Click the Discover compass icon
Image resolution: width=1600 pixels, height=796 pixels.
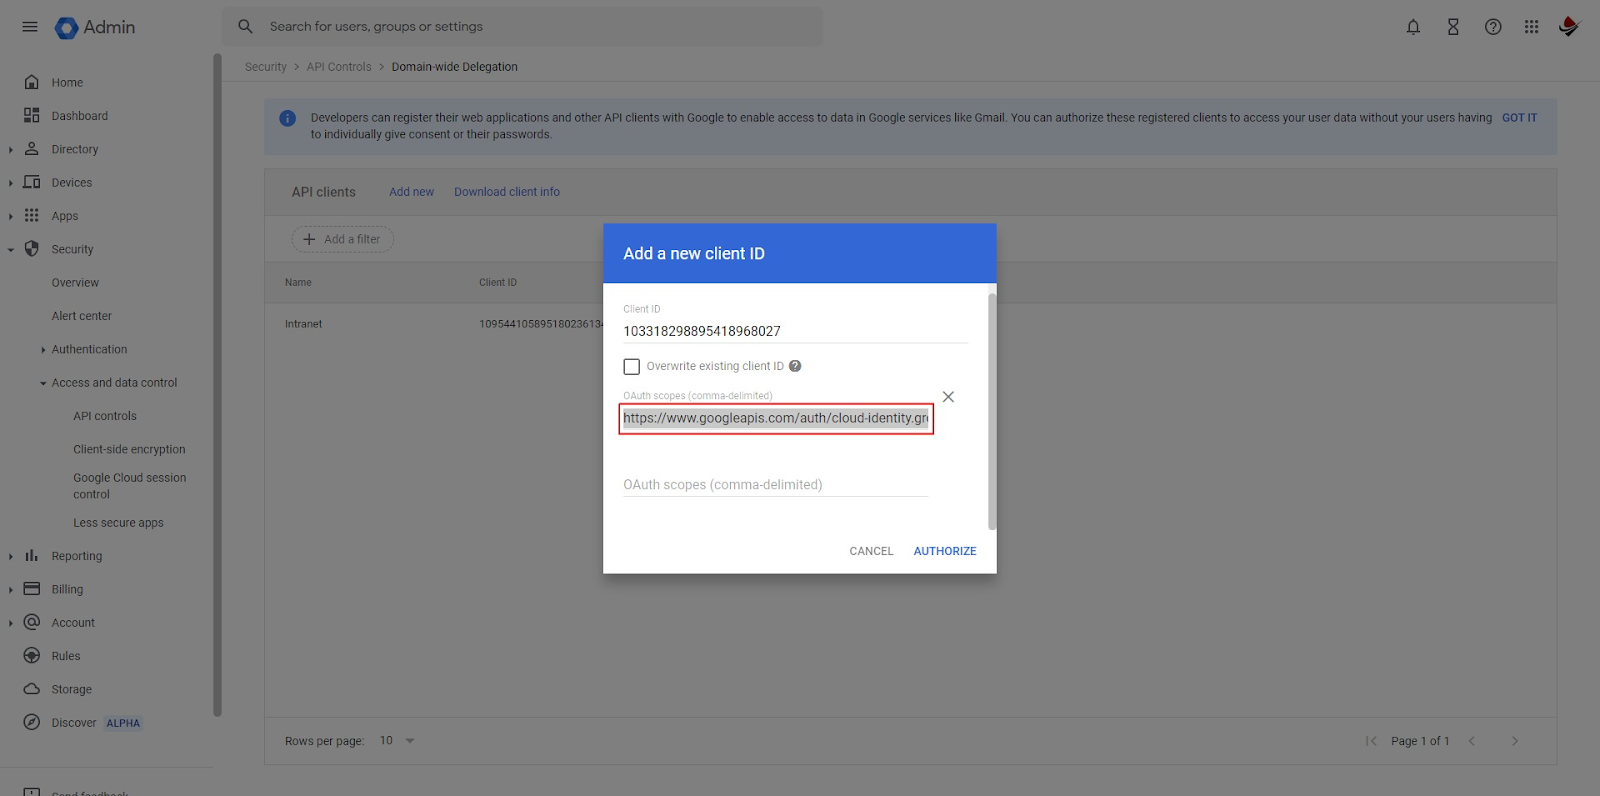point(32,722)
